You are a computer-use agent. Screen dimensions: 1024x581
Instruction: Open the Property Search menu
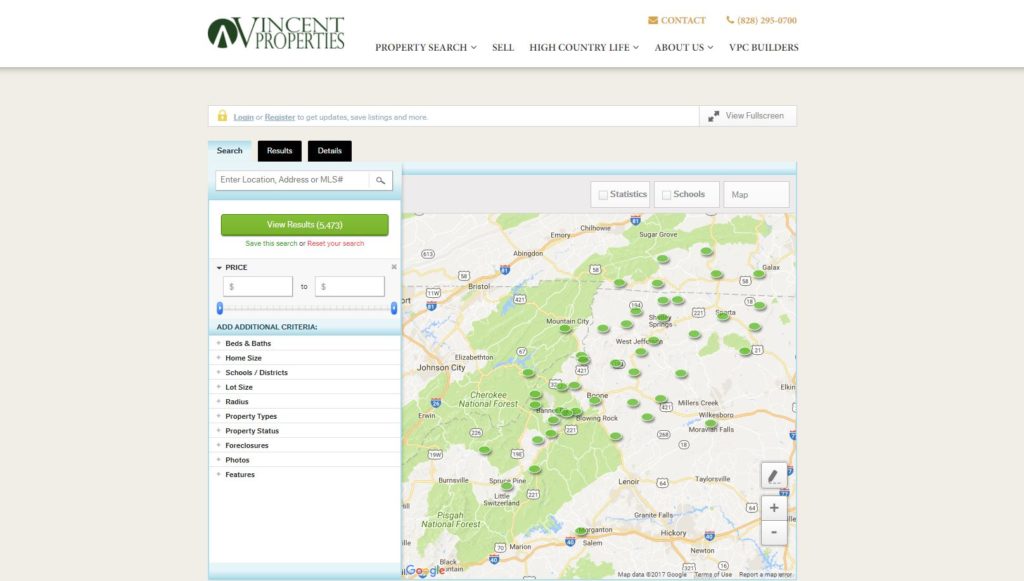[x=425, y=47]
